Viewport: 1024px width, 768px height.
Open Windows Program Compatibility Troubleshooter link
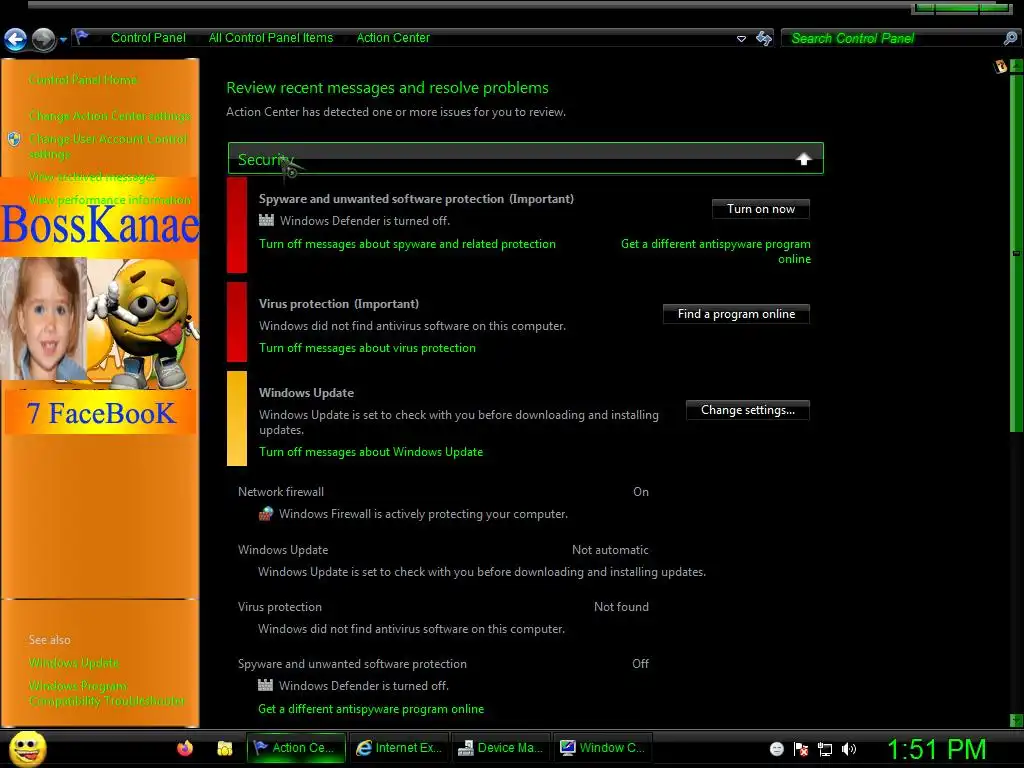106,694
